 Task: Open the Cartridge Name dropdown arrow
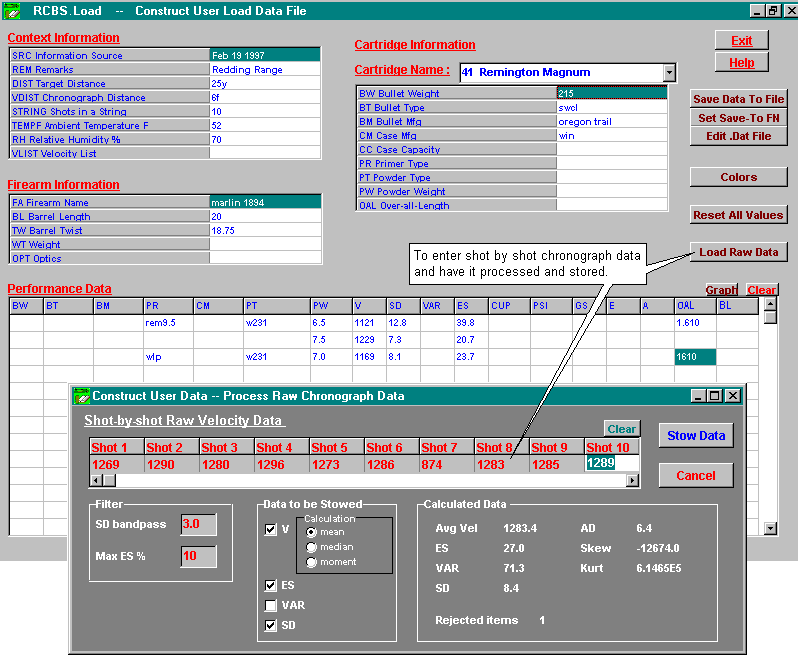[670, 72]
